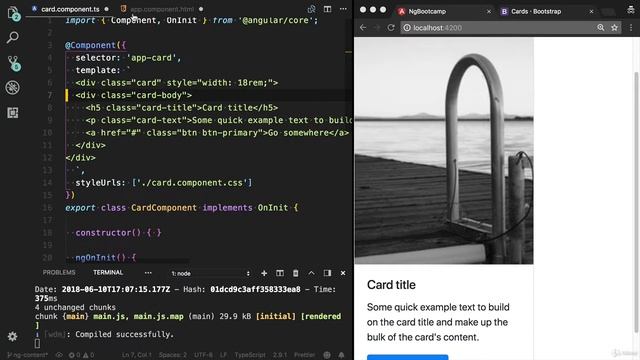The image size is (640, 360).
Task: Kill the terminal with trash icon
Action: [296, 273]
